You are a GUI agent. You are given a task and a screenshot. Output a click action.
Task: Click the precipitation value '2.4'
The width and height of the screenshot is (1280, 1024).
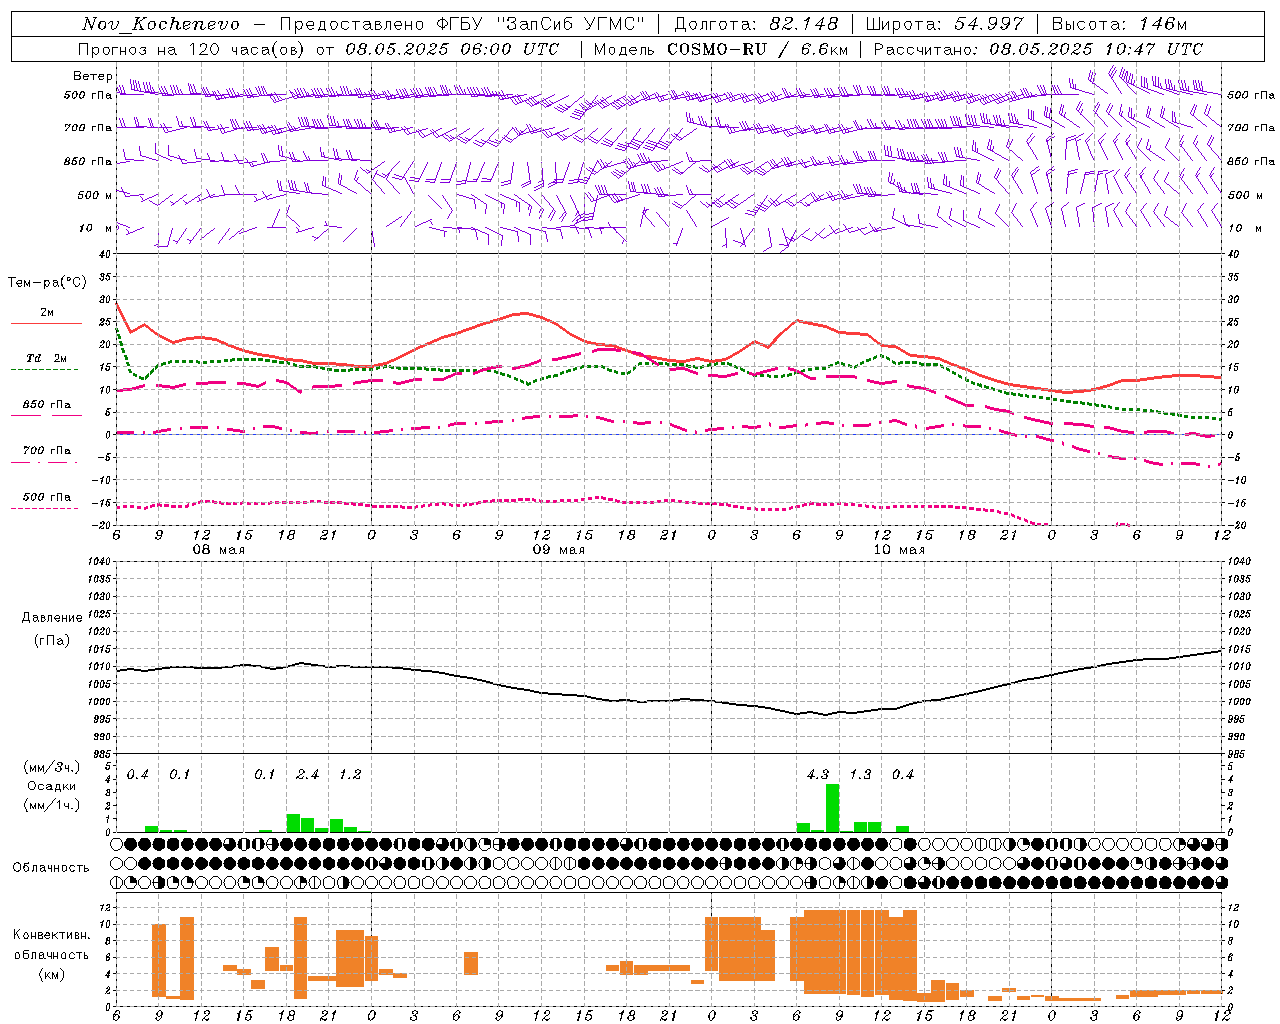[x=307, y=774]
